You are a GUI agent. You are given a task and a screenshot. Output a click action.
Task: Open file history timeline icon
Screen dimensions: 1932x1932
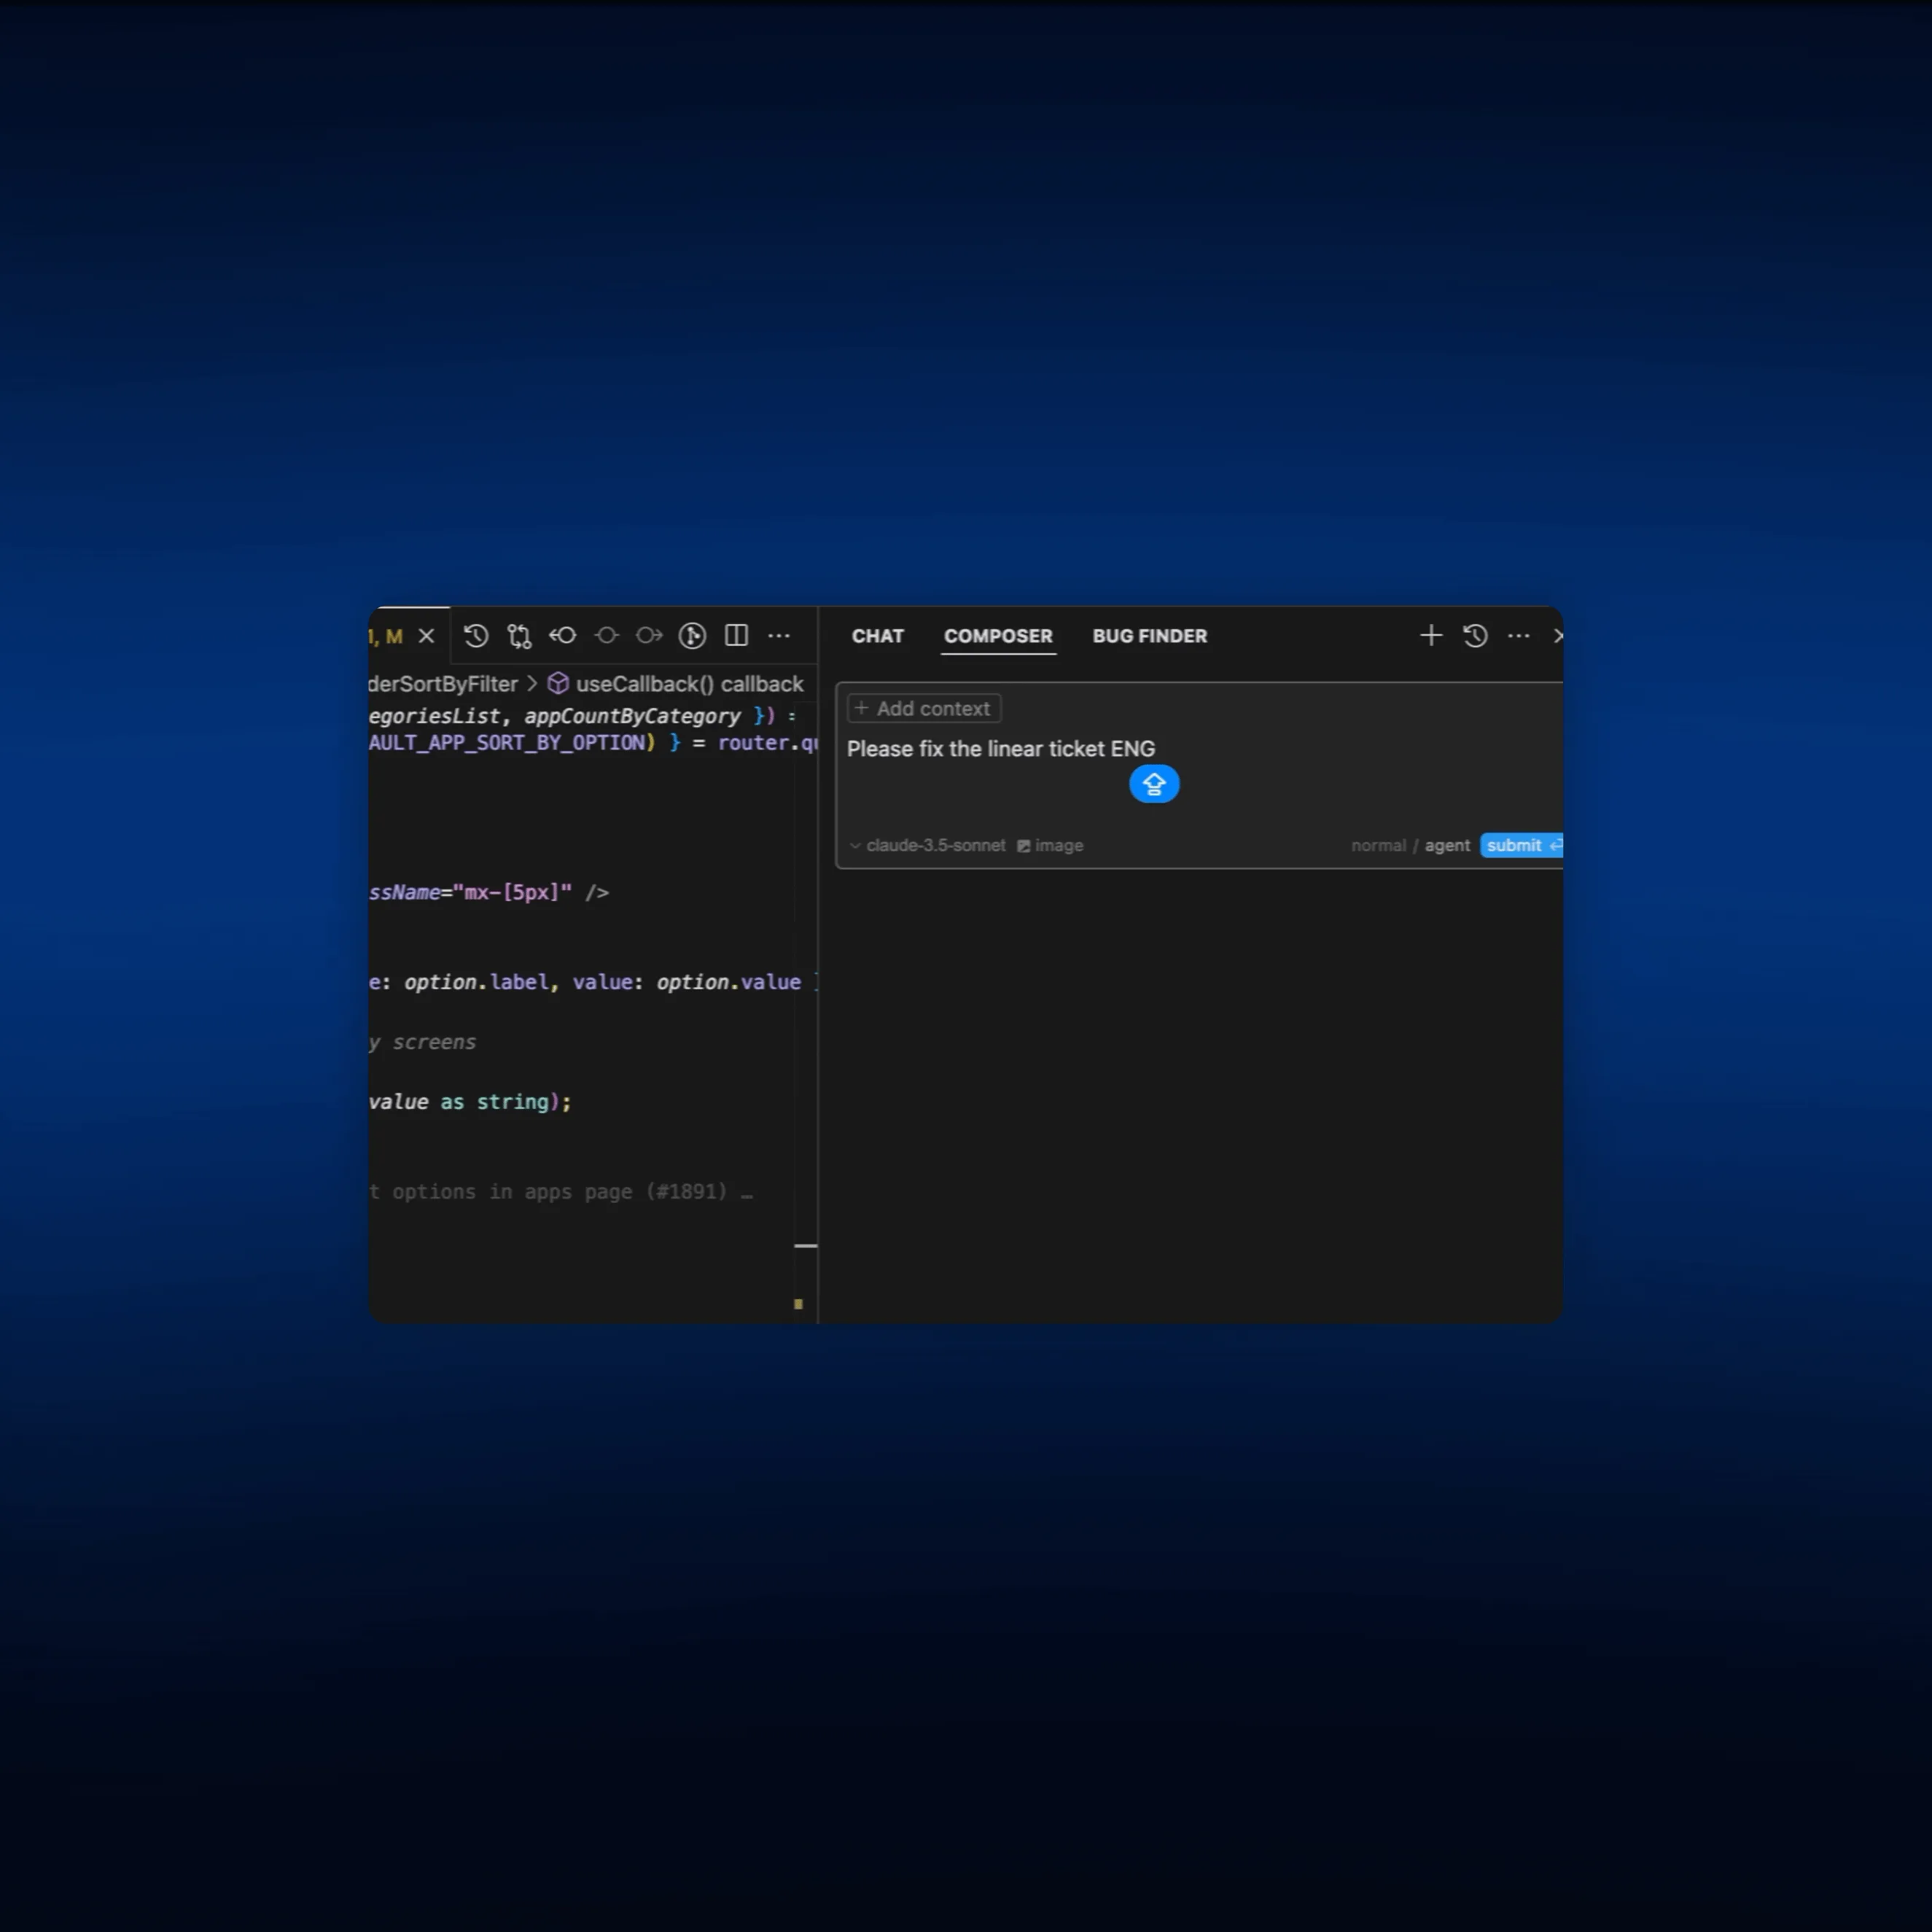pos(476,636)
